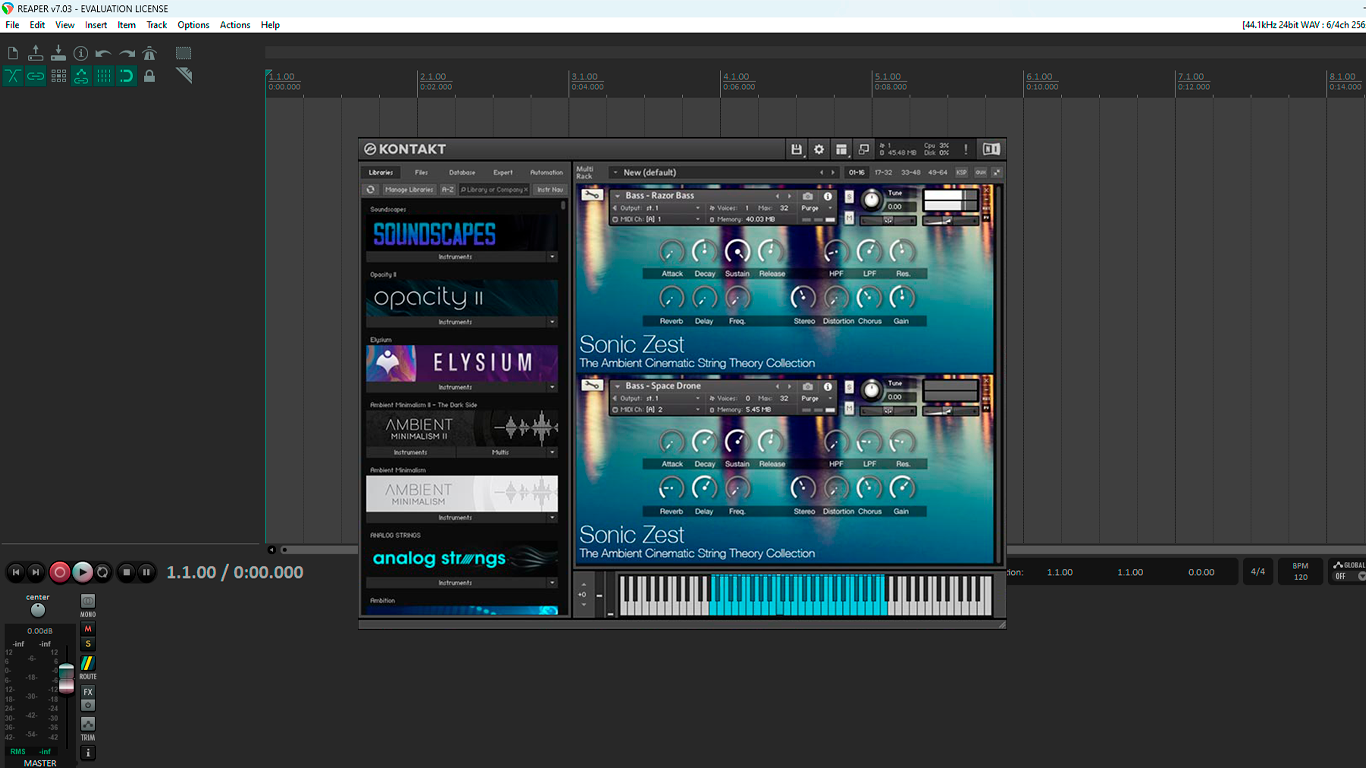Solo master track with S button
The image size is (1366, 768).
pyautogui.click(x=88, y=644)
